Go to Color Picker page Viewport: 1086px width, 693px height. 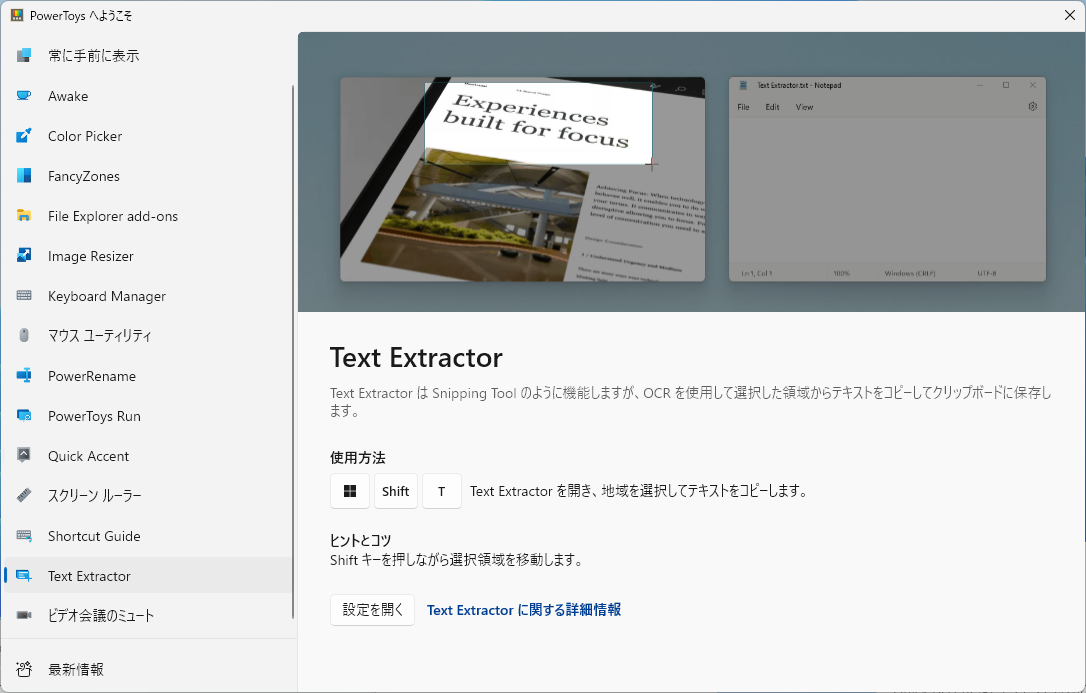[148, 136]
